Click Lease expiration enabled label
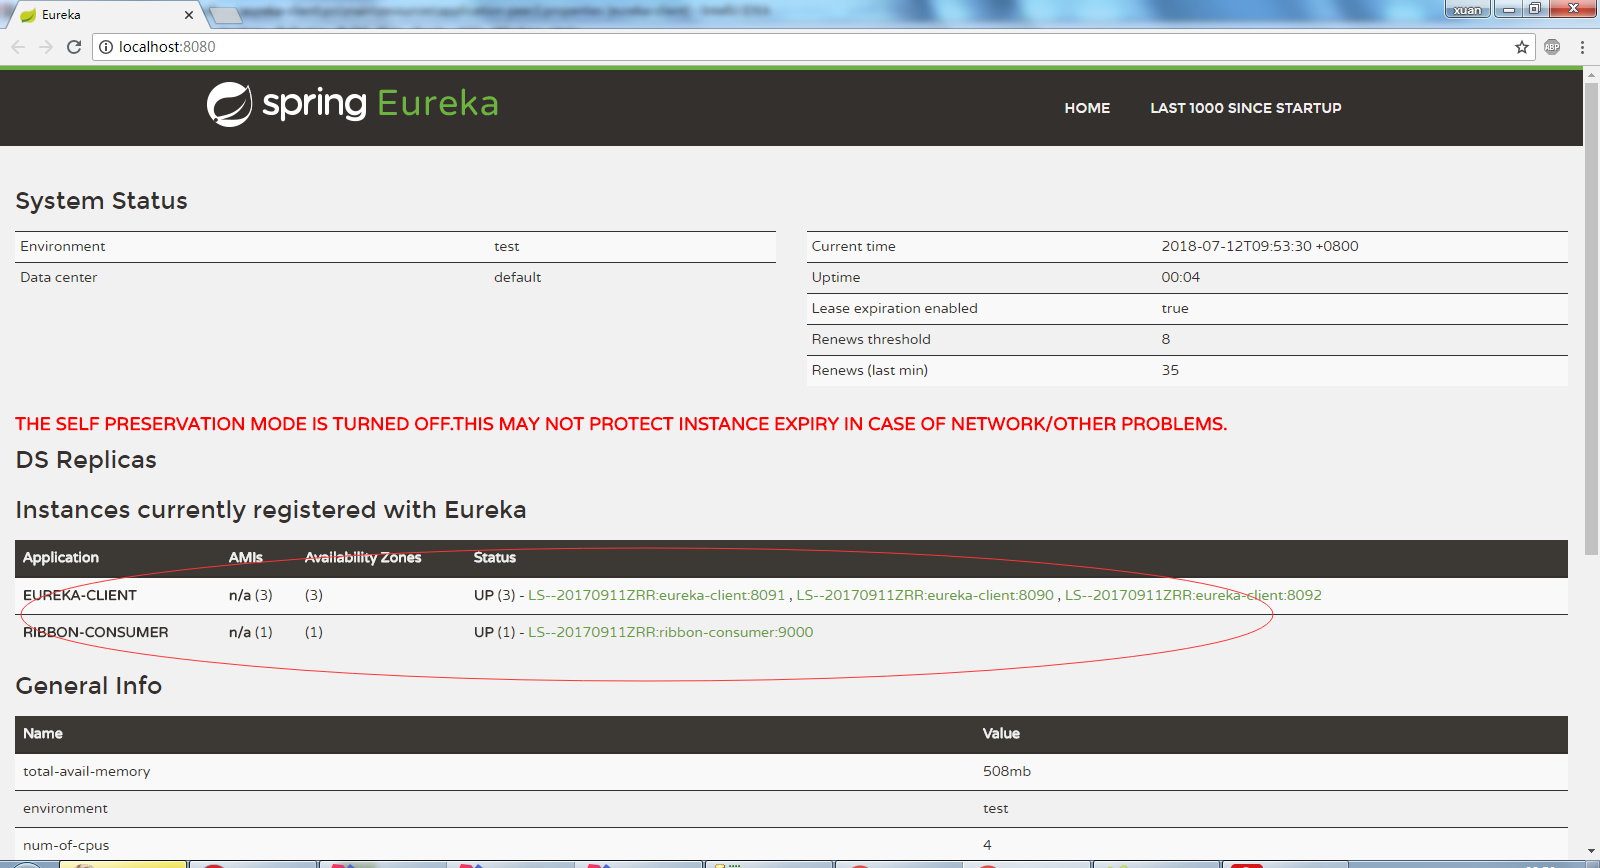This screenshot has width=1600, height=868. [x=895, y=308]
